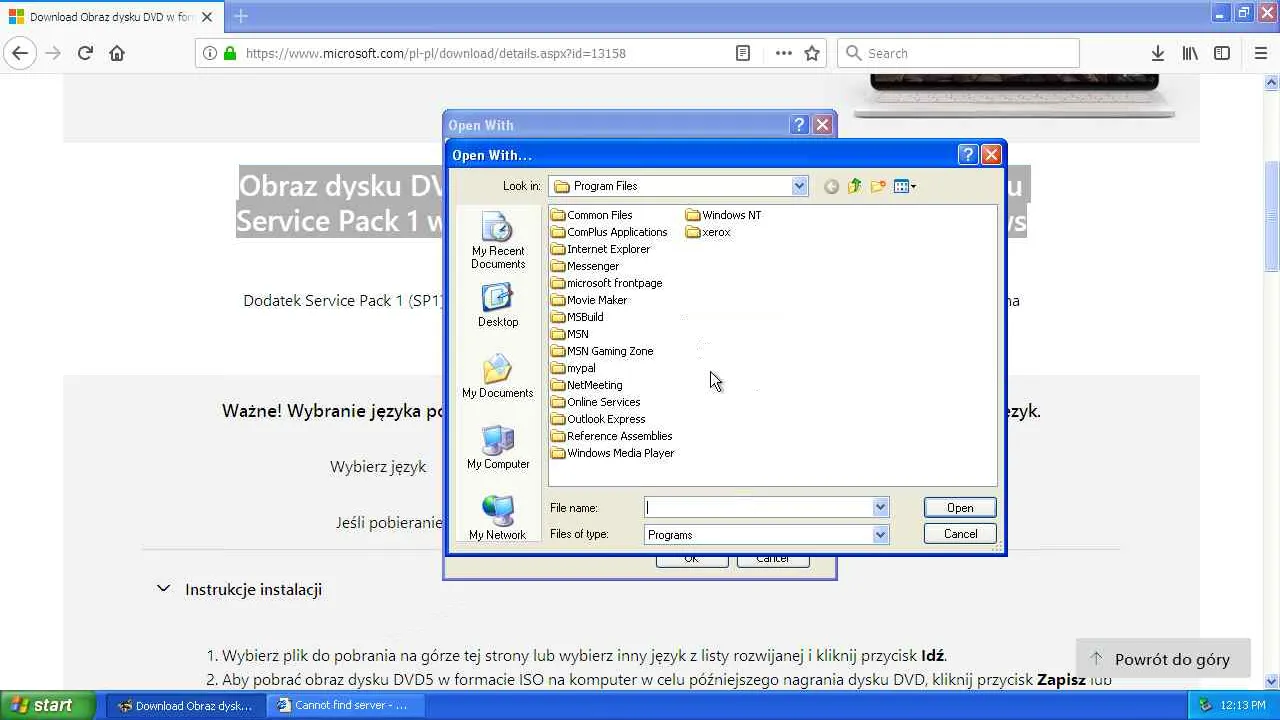Select the Outlook Express folder
The image size is (1280, 720).
[598, 419]
